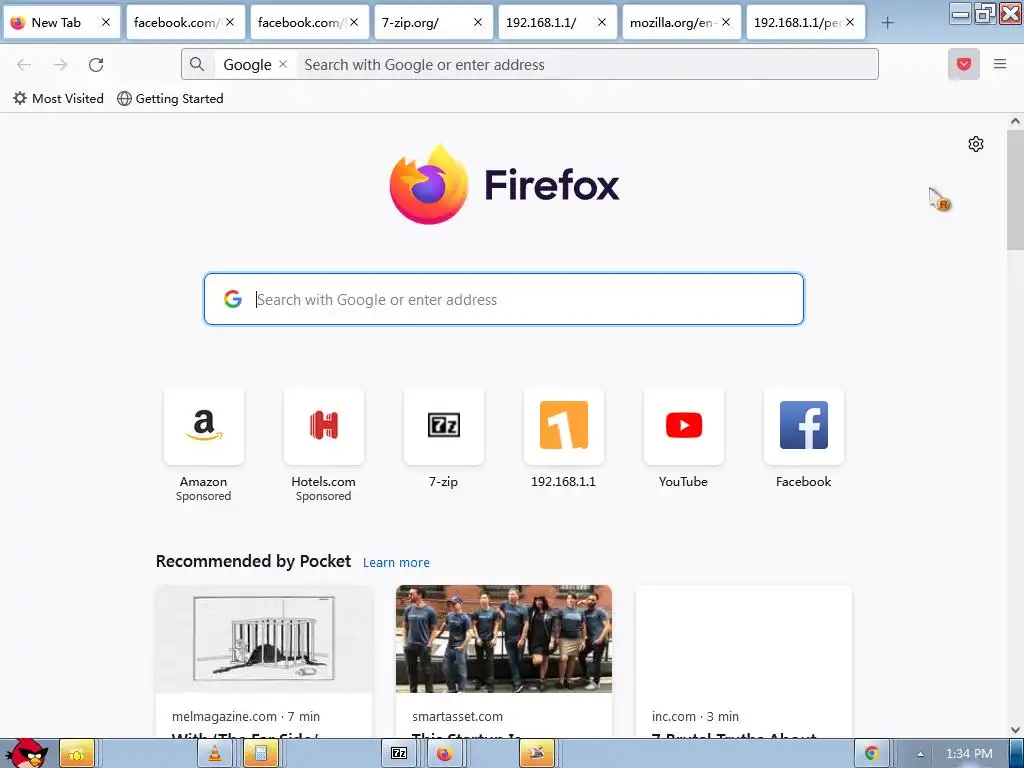
Task: Click the Chrome icon in system tray
Action: point(871,753)
